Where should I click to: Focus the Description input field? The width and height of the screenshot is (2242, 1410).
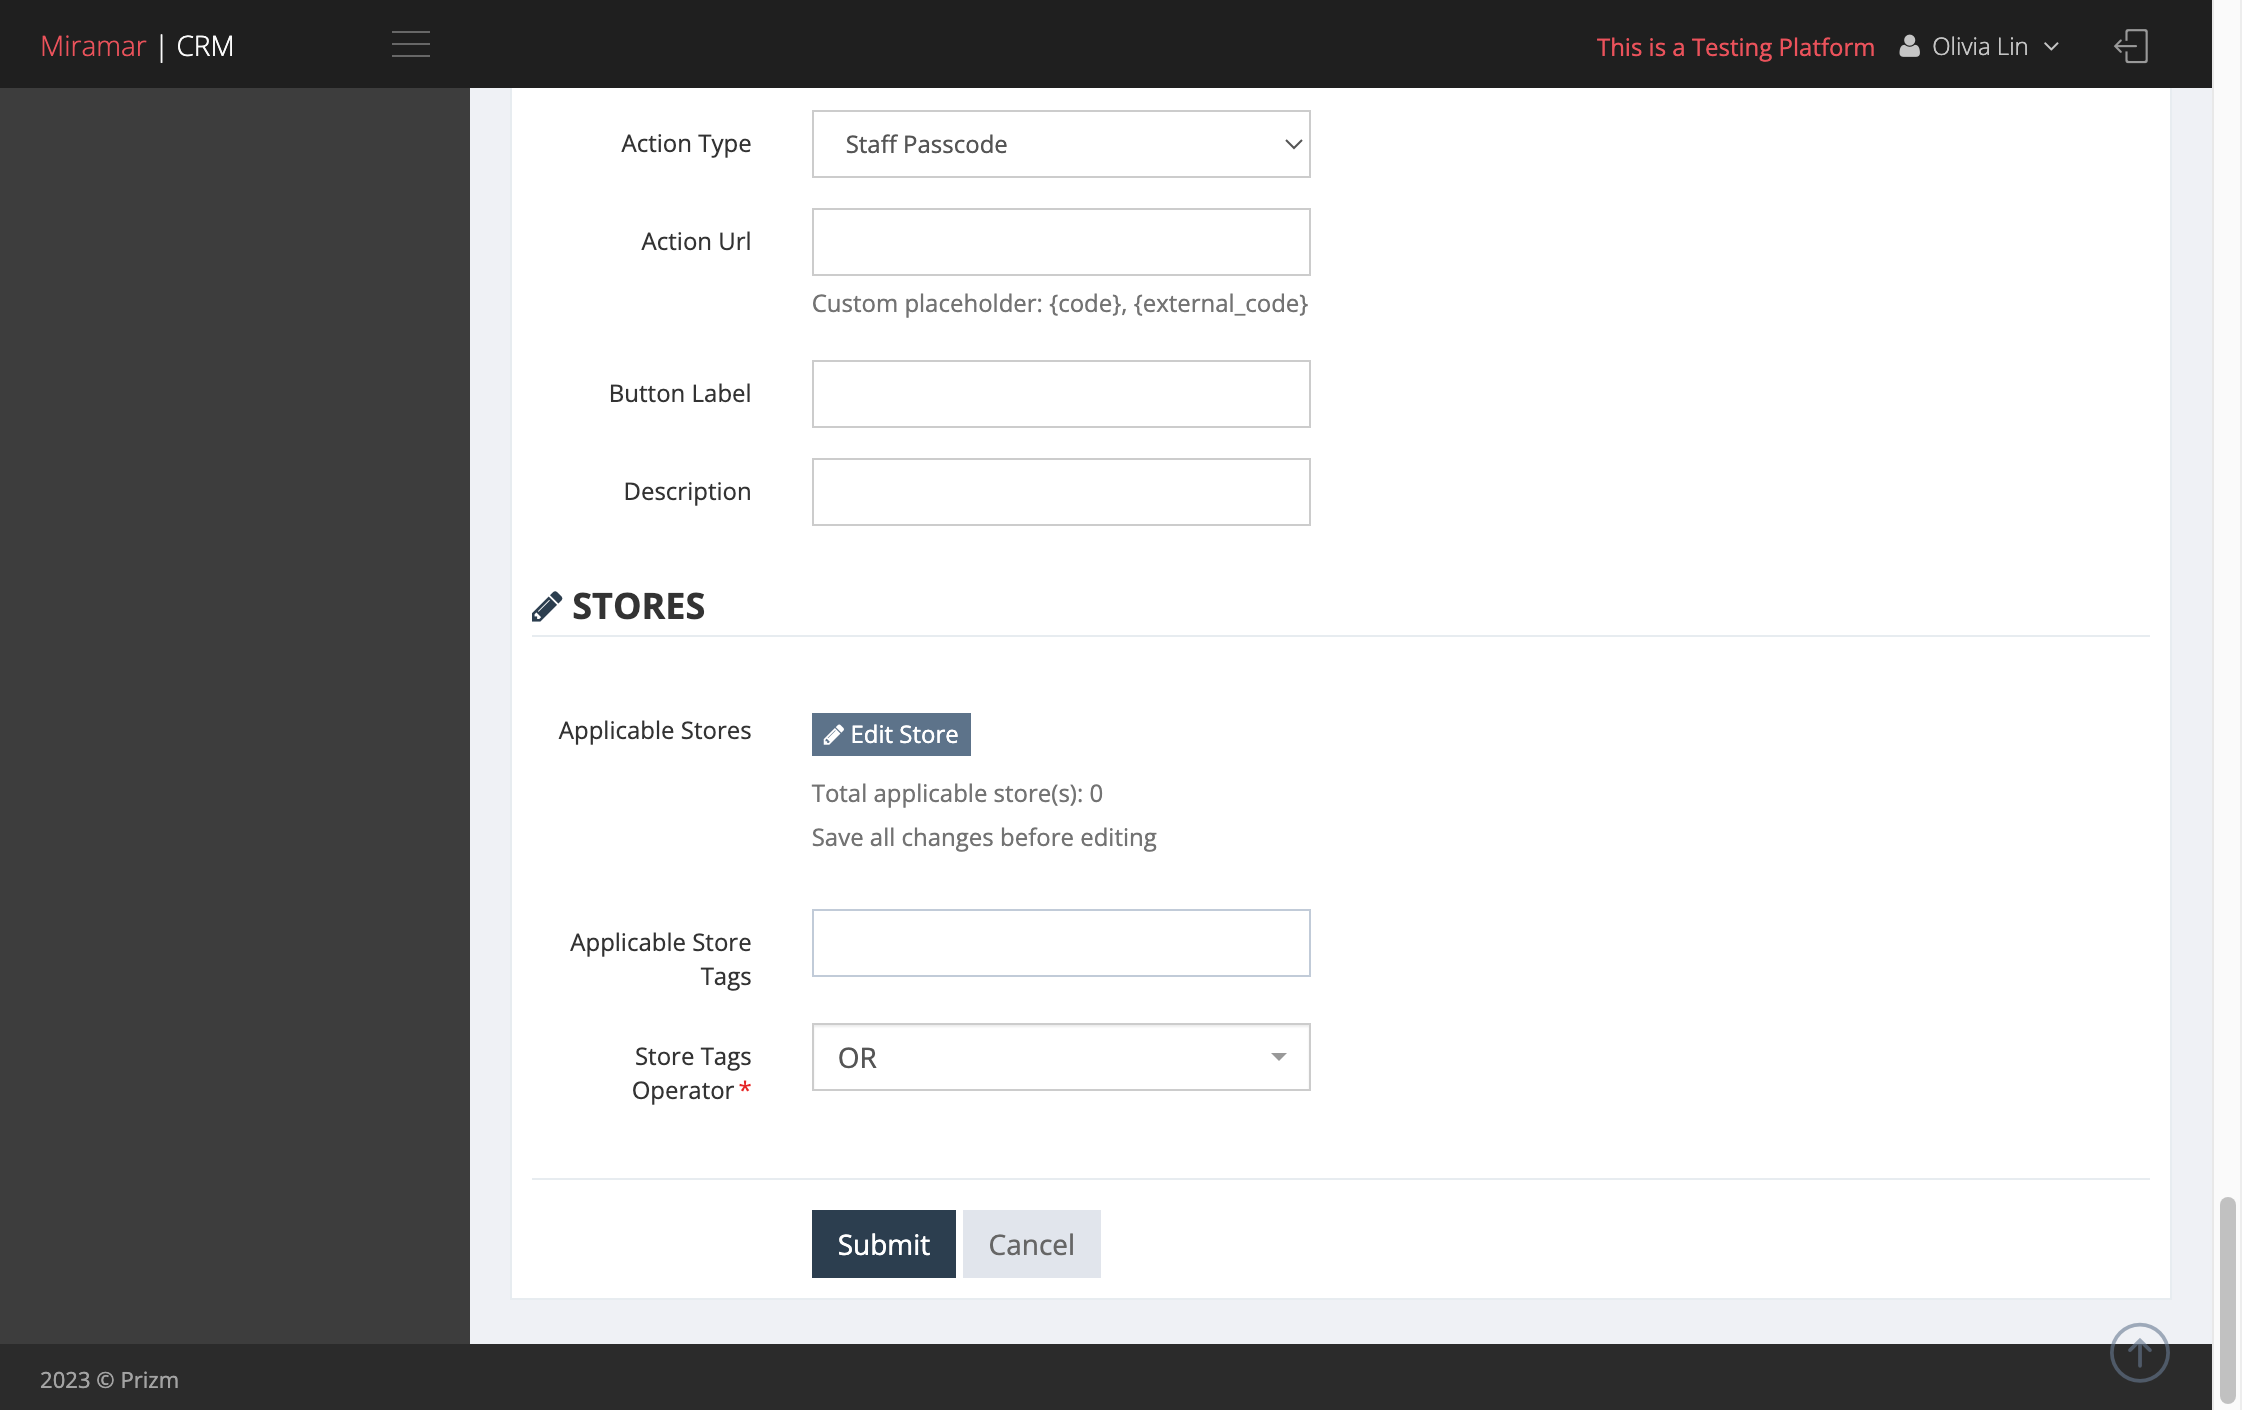point(1061,492)
